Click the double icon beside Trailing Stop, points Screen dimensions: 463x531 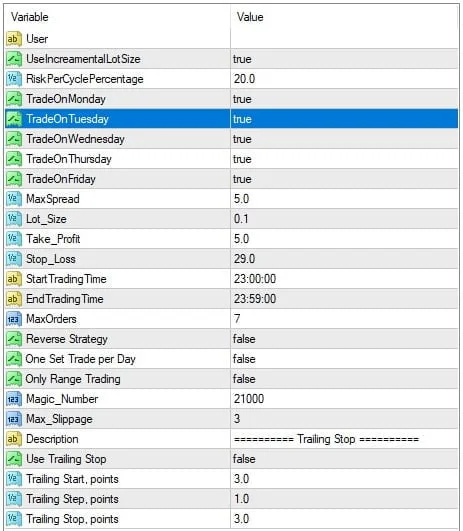coord(14,519)
